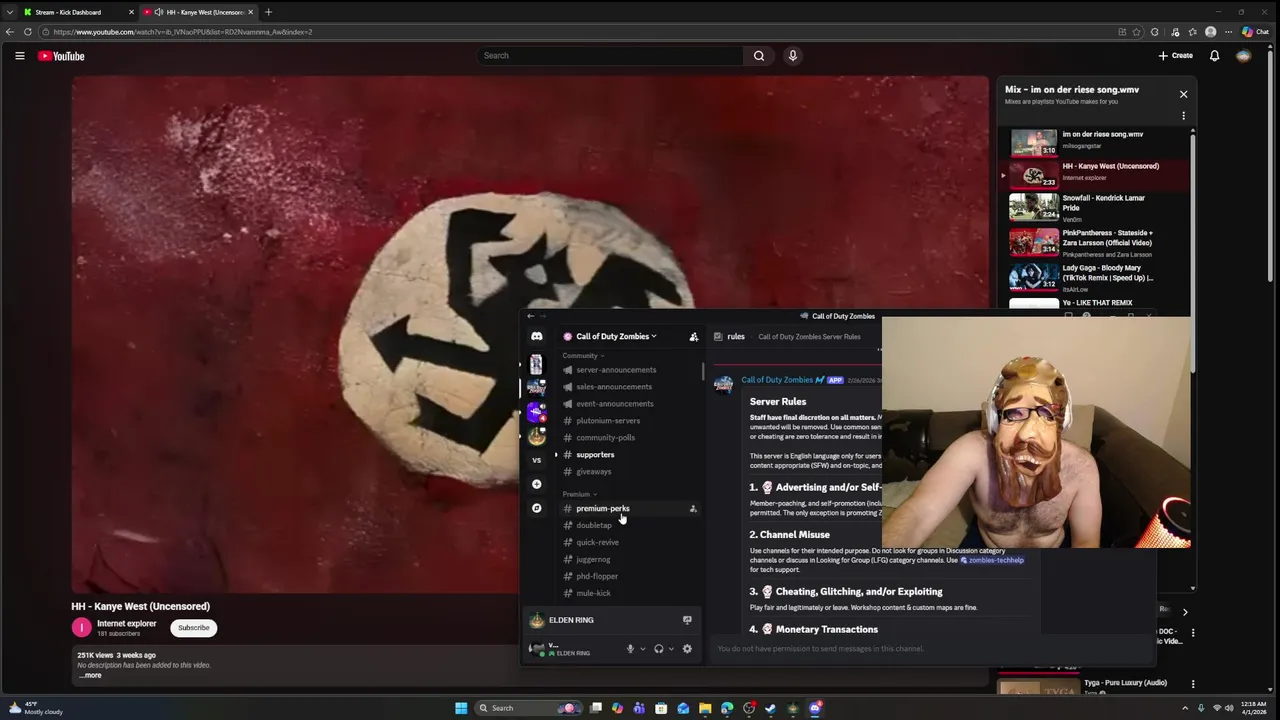Start voice search with the microphone icon
This screenshot has width=1280, height=720.
[793, 56]
